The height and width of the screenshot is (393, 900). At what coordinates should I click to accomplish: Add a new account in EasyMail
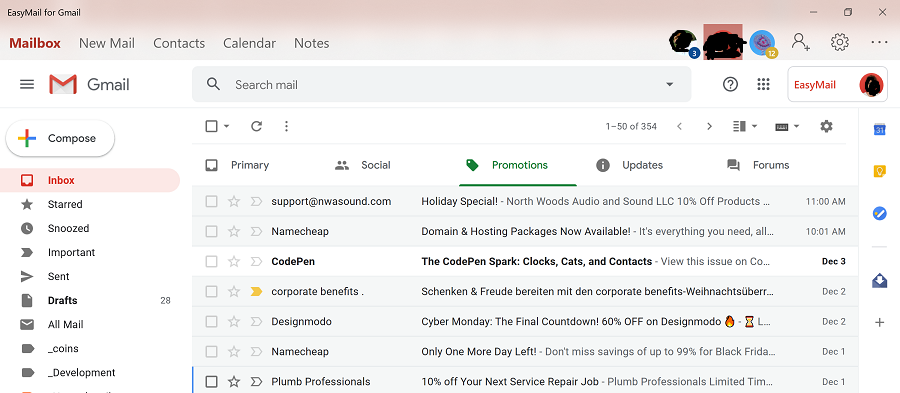tap(801, 42)
